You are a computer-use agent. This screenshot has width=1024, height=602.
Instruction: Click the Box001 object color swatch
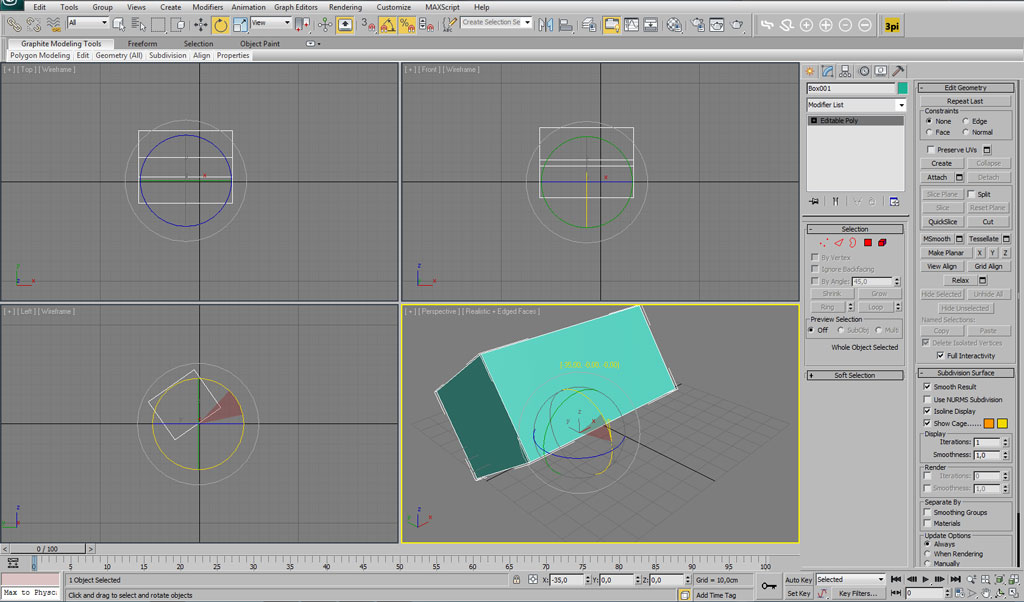pos(903,88)
